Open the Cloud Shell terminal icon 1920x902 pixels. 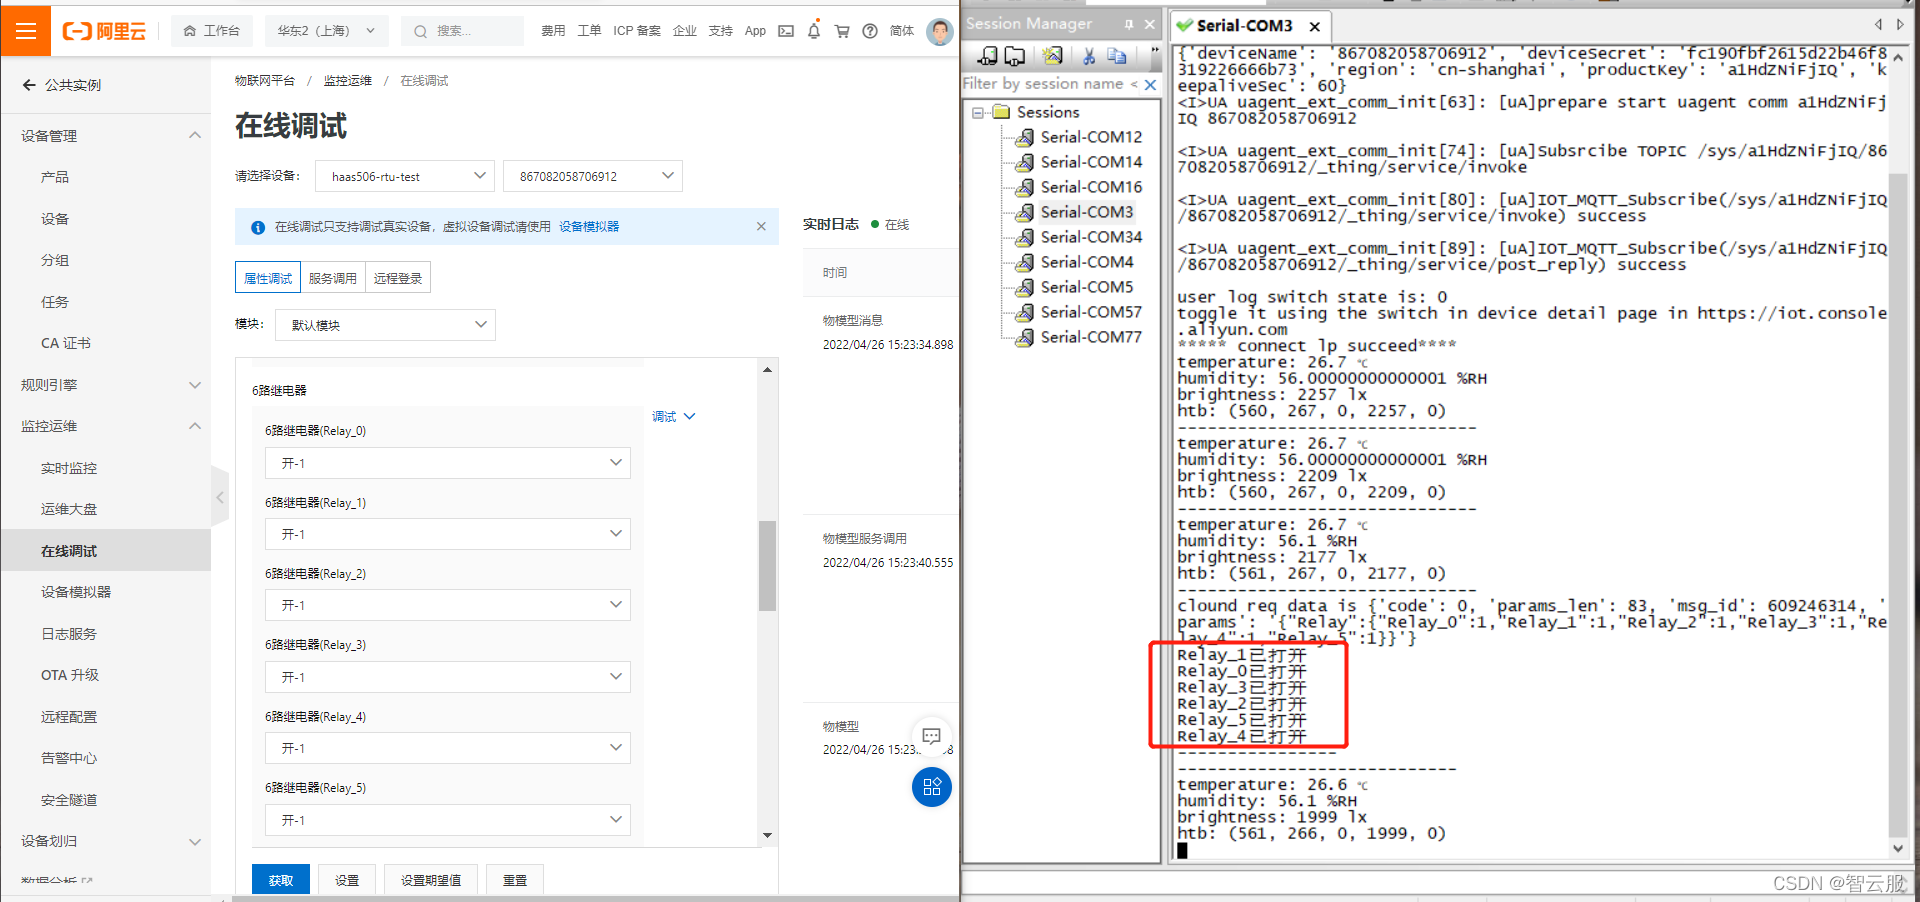click(786, 31)
